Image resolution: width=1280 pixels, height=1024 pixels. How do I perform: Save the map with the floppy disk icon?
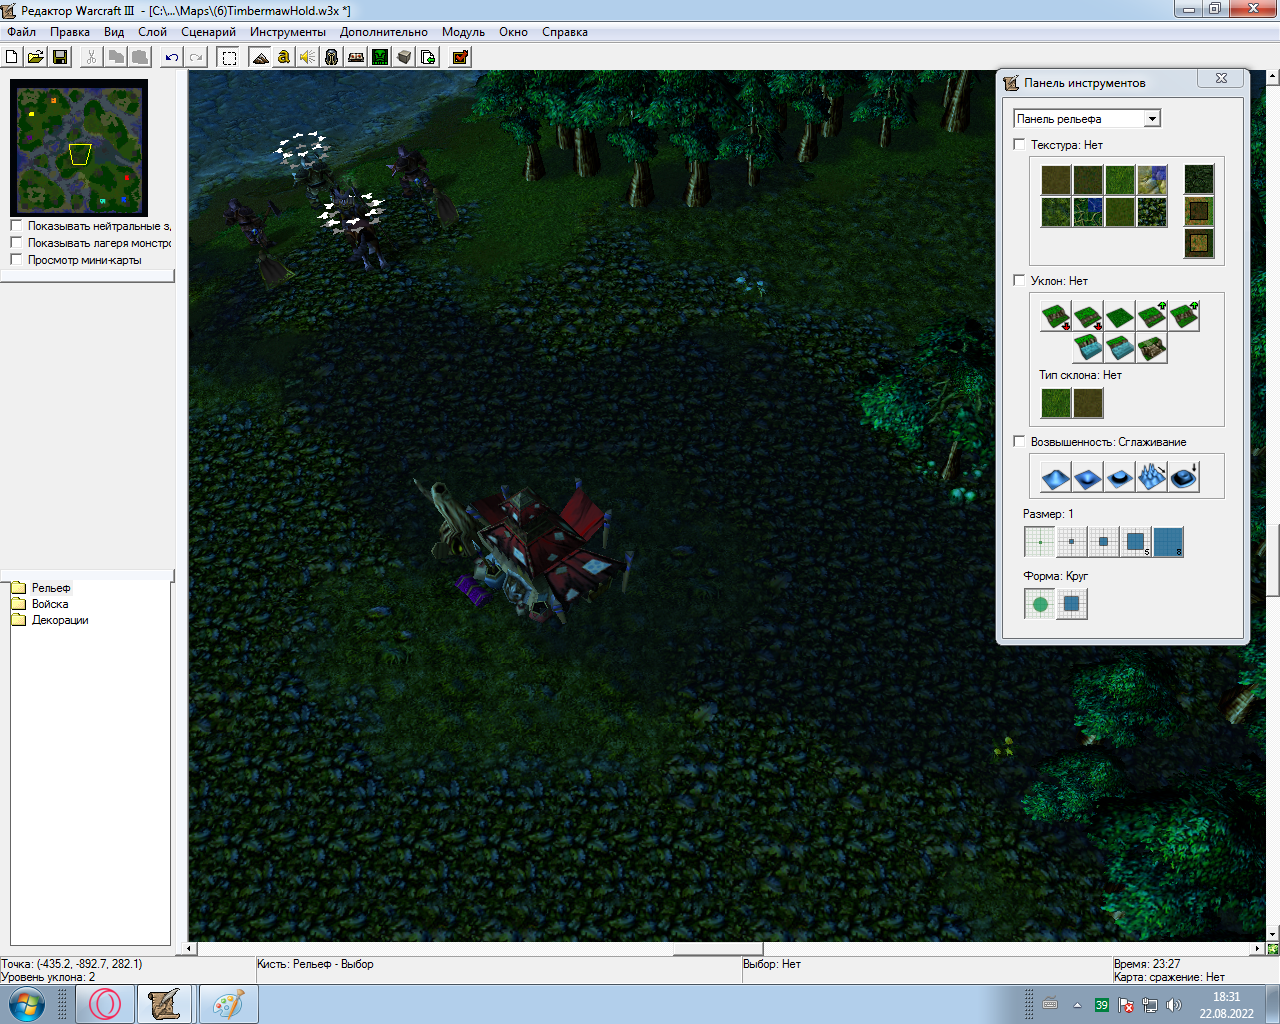pyautogui.click(x=60, y=57)
